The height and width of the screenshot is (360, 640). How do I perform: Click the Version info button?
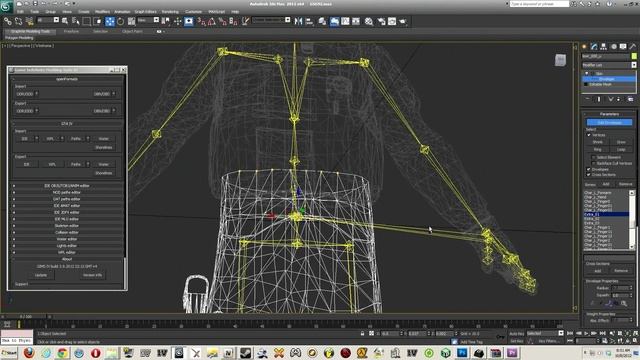coord(92,275)
